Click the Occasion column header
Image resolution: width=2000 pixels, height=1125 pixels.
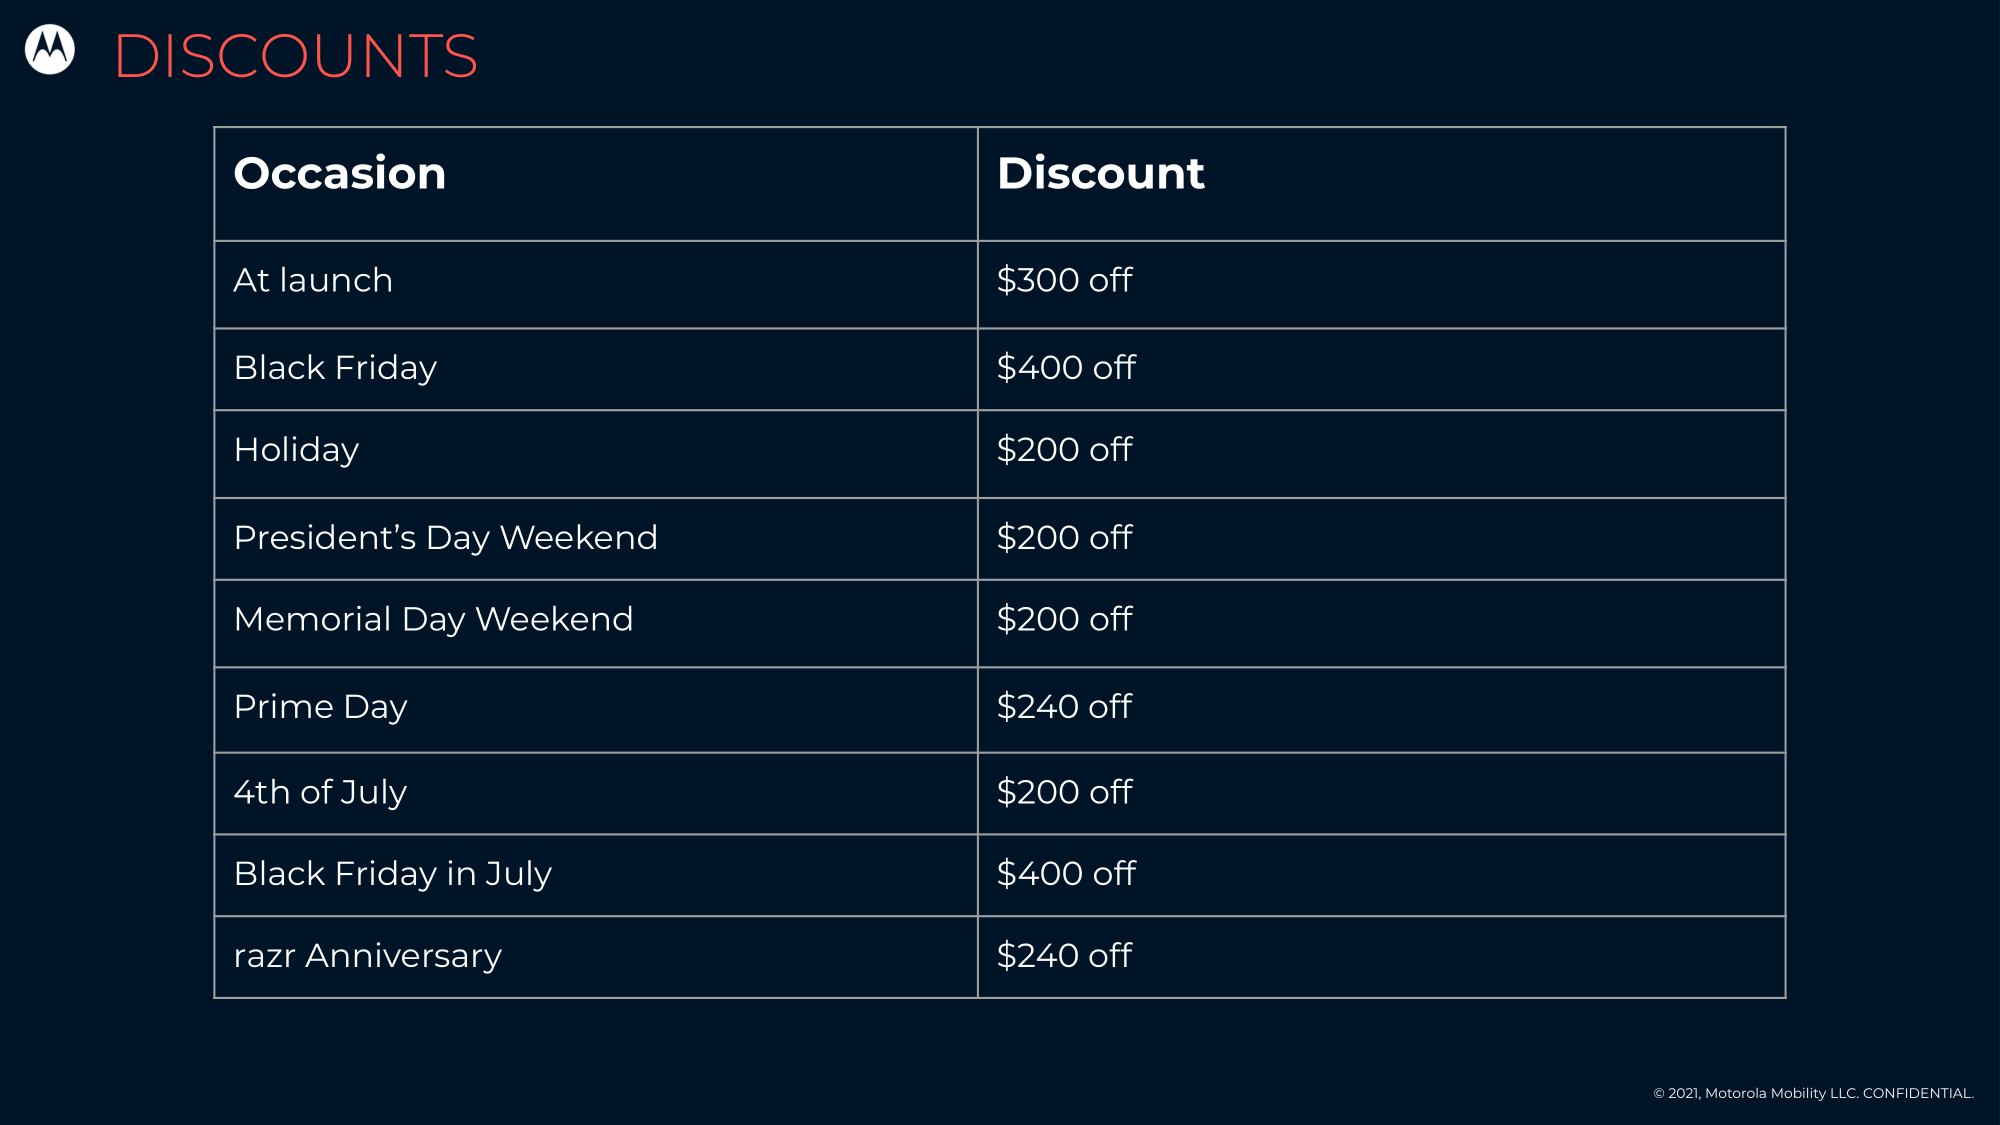[596, 184]
